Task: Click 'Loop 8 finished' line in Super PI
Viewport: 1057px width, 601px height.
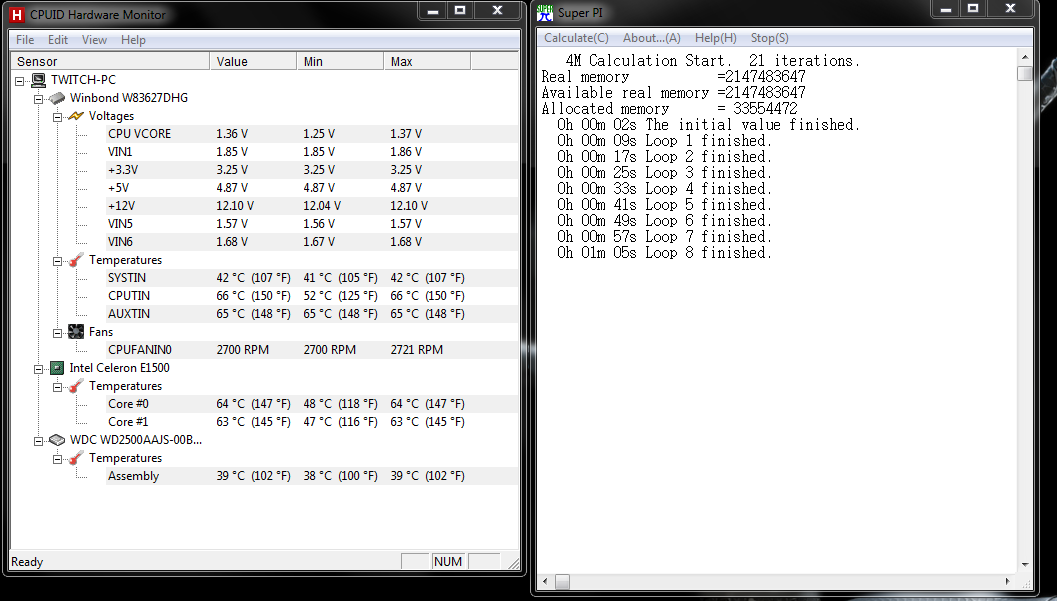Action: pyautogui.click(x=664, y=253)
